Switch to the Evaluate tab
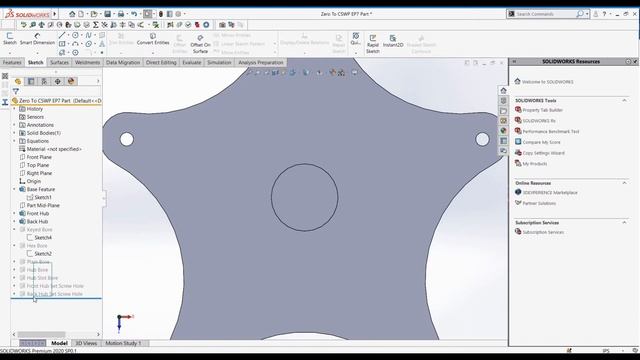This screenshot has width=640, height=360. (x=191, y=62)
